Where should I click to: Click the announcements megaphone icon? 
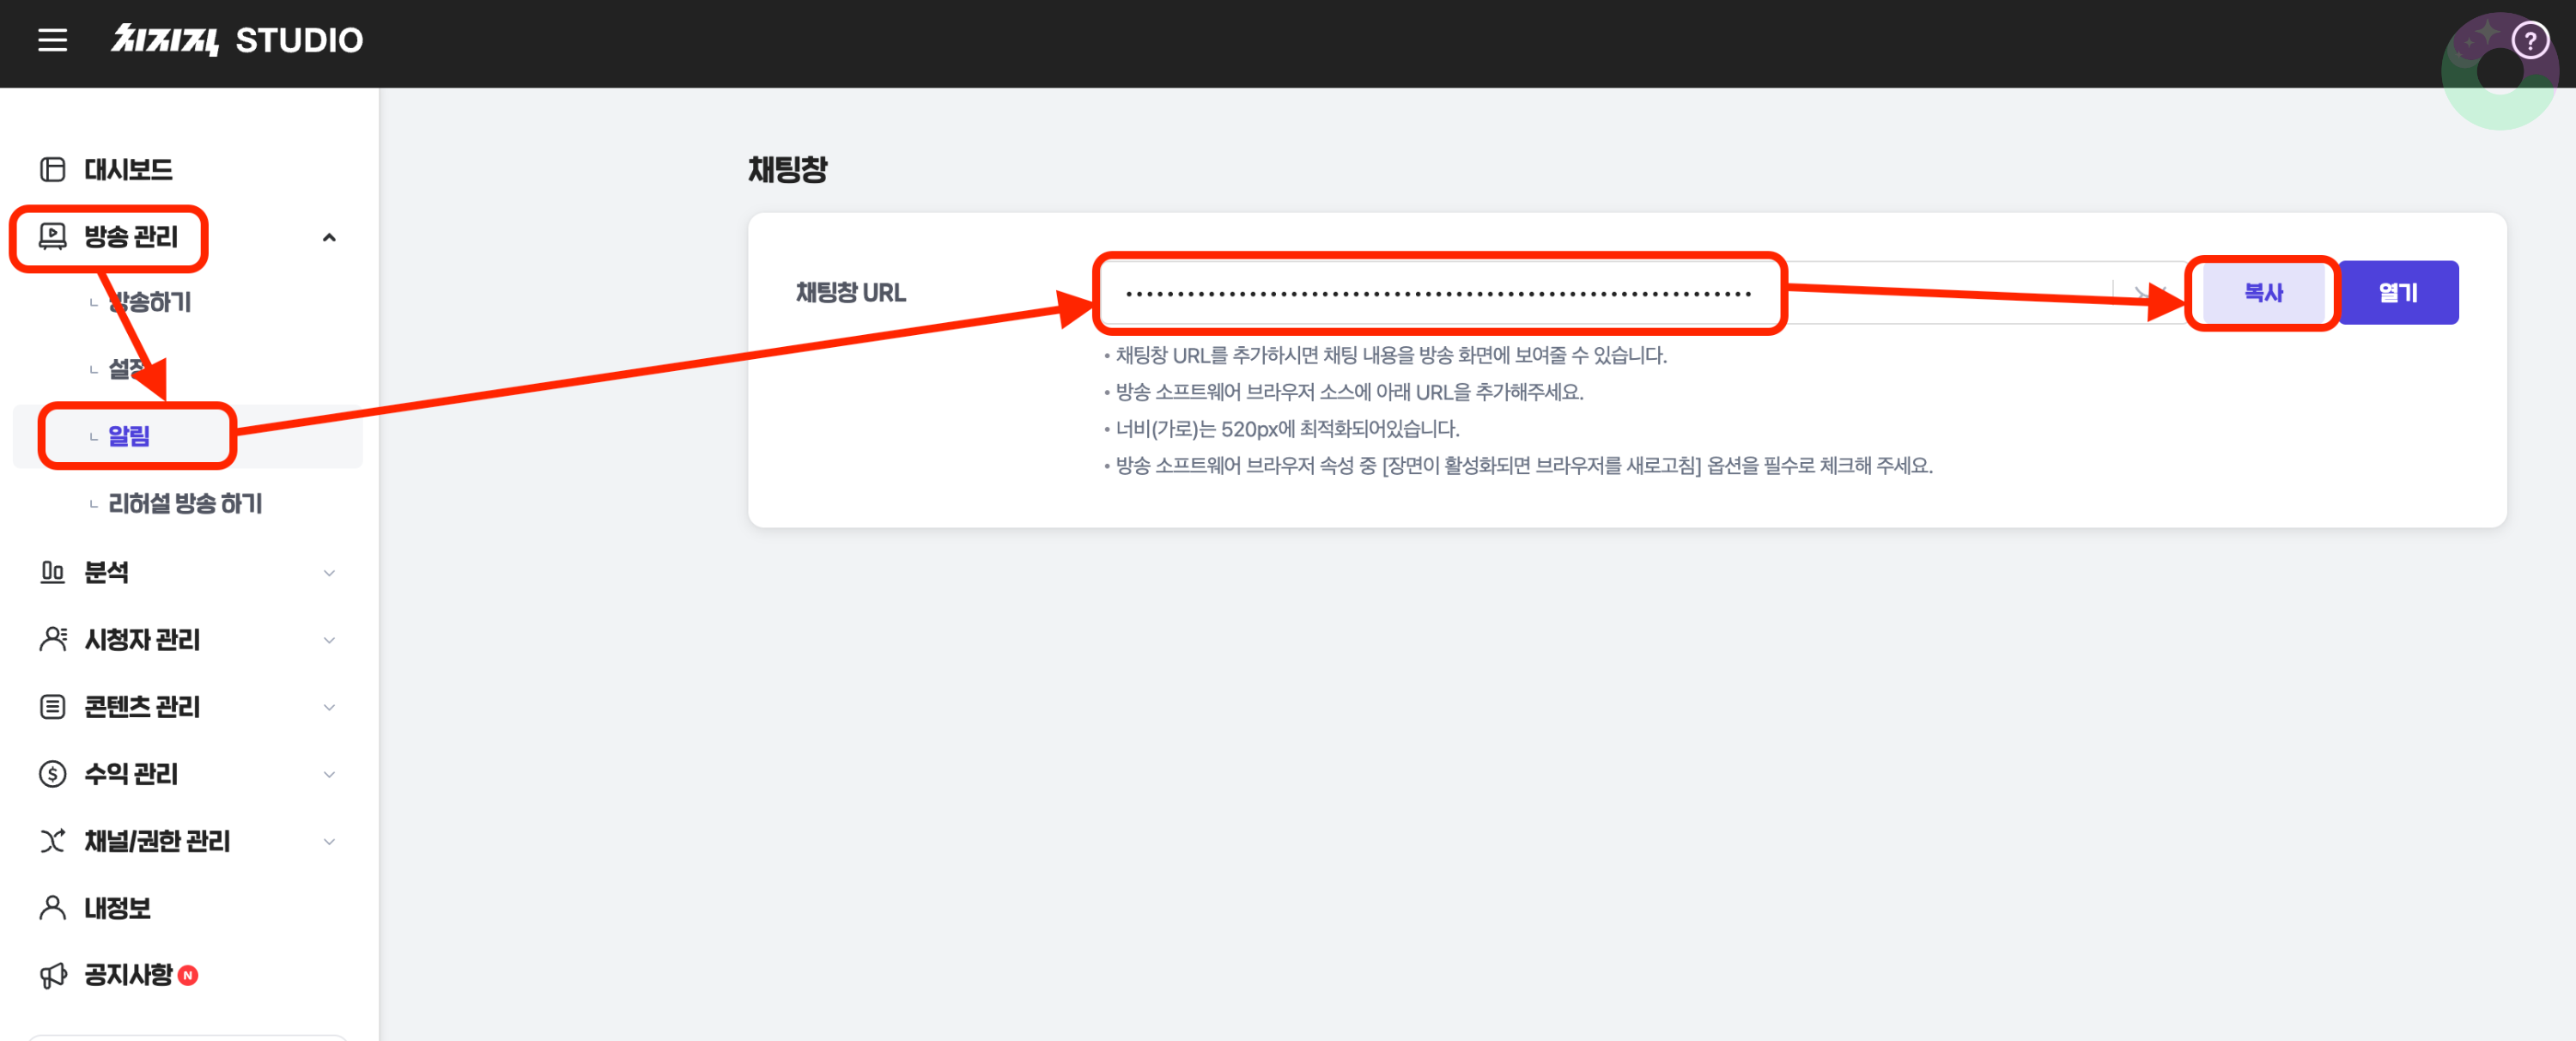52,975
